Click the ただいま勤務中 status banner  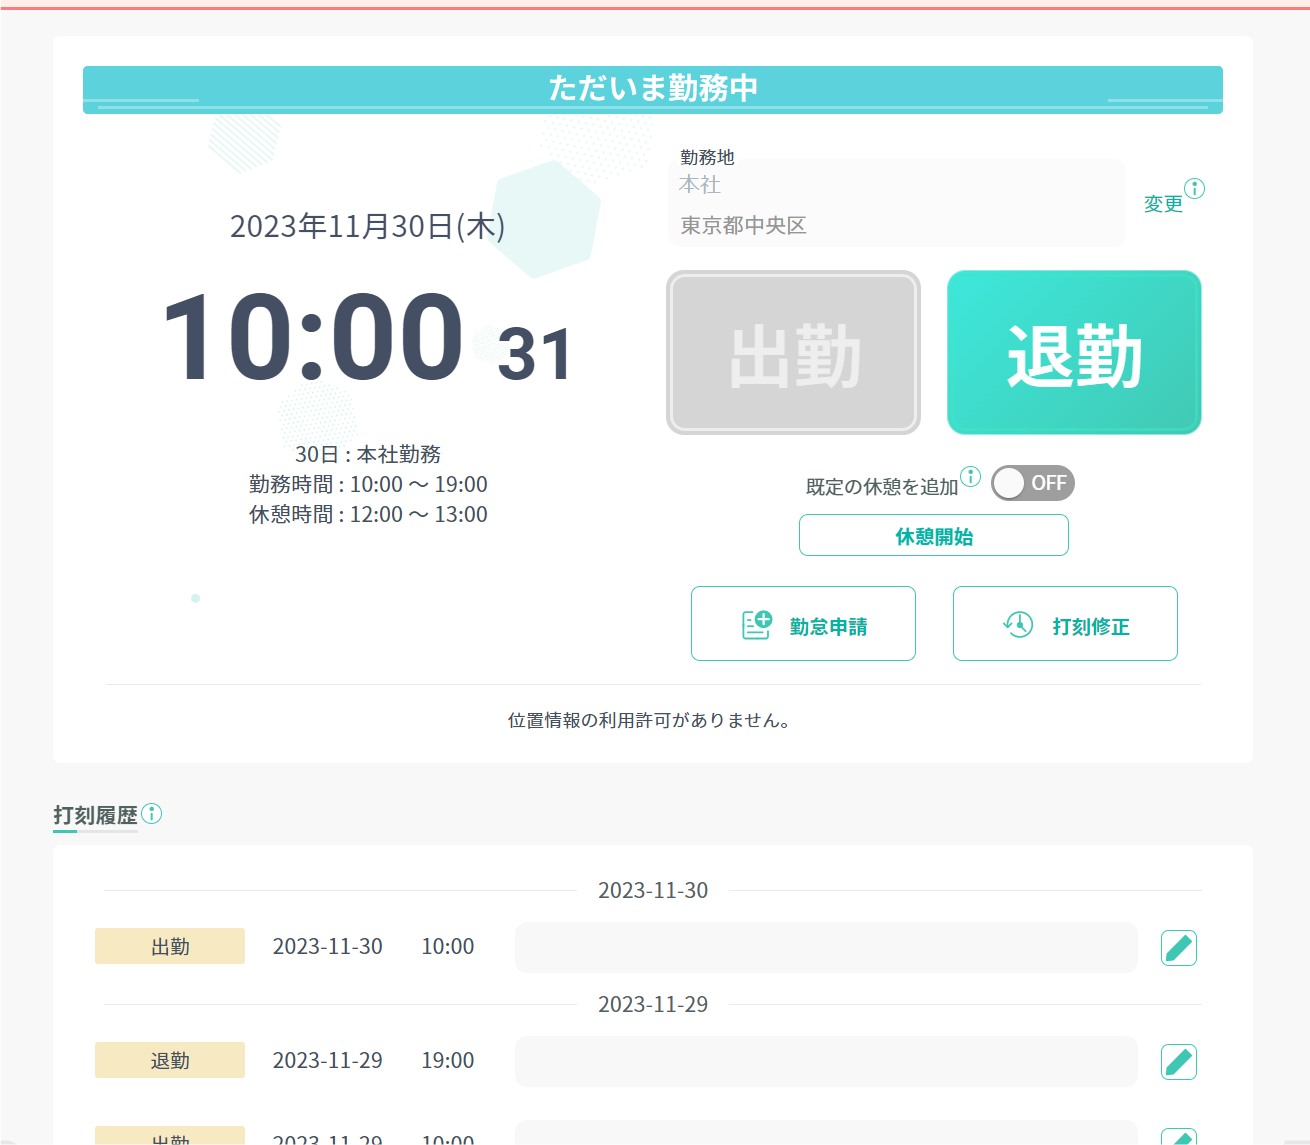[x=652, y=89]
